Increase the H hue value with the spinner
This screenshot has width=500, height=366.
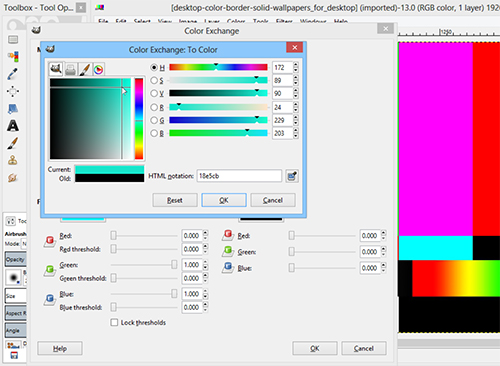tap(296, 65)
